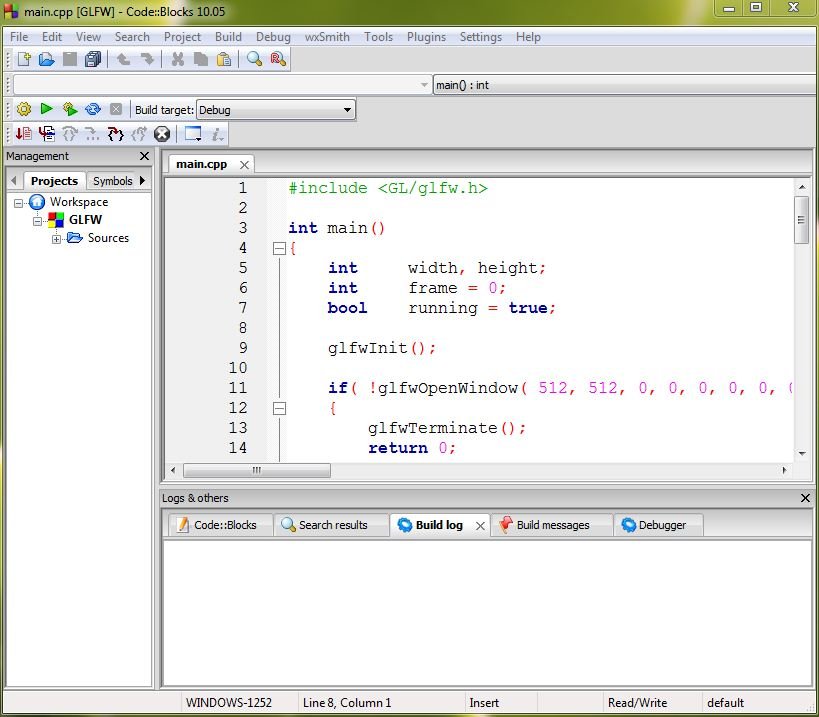The width and height of the screenshot is (819, 717).
Task: Open the Code::Blocks log tab
Action: [221, 525]
